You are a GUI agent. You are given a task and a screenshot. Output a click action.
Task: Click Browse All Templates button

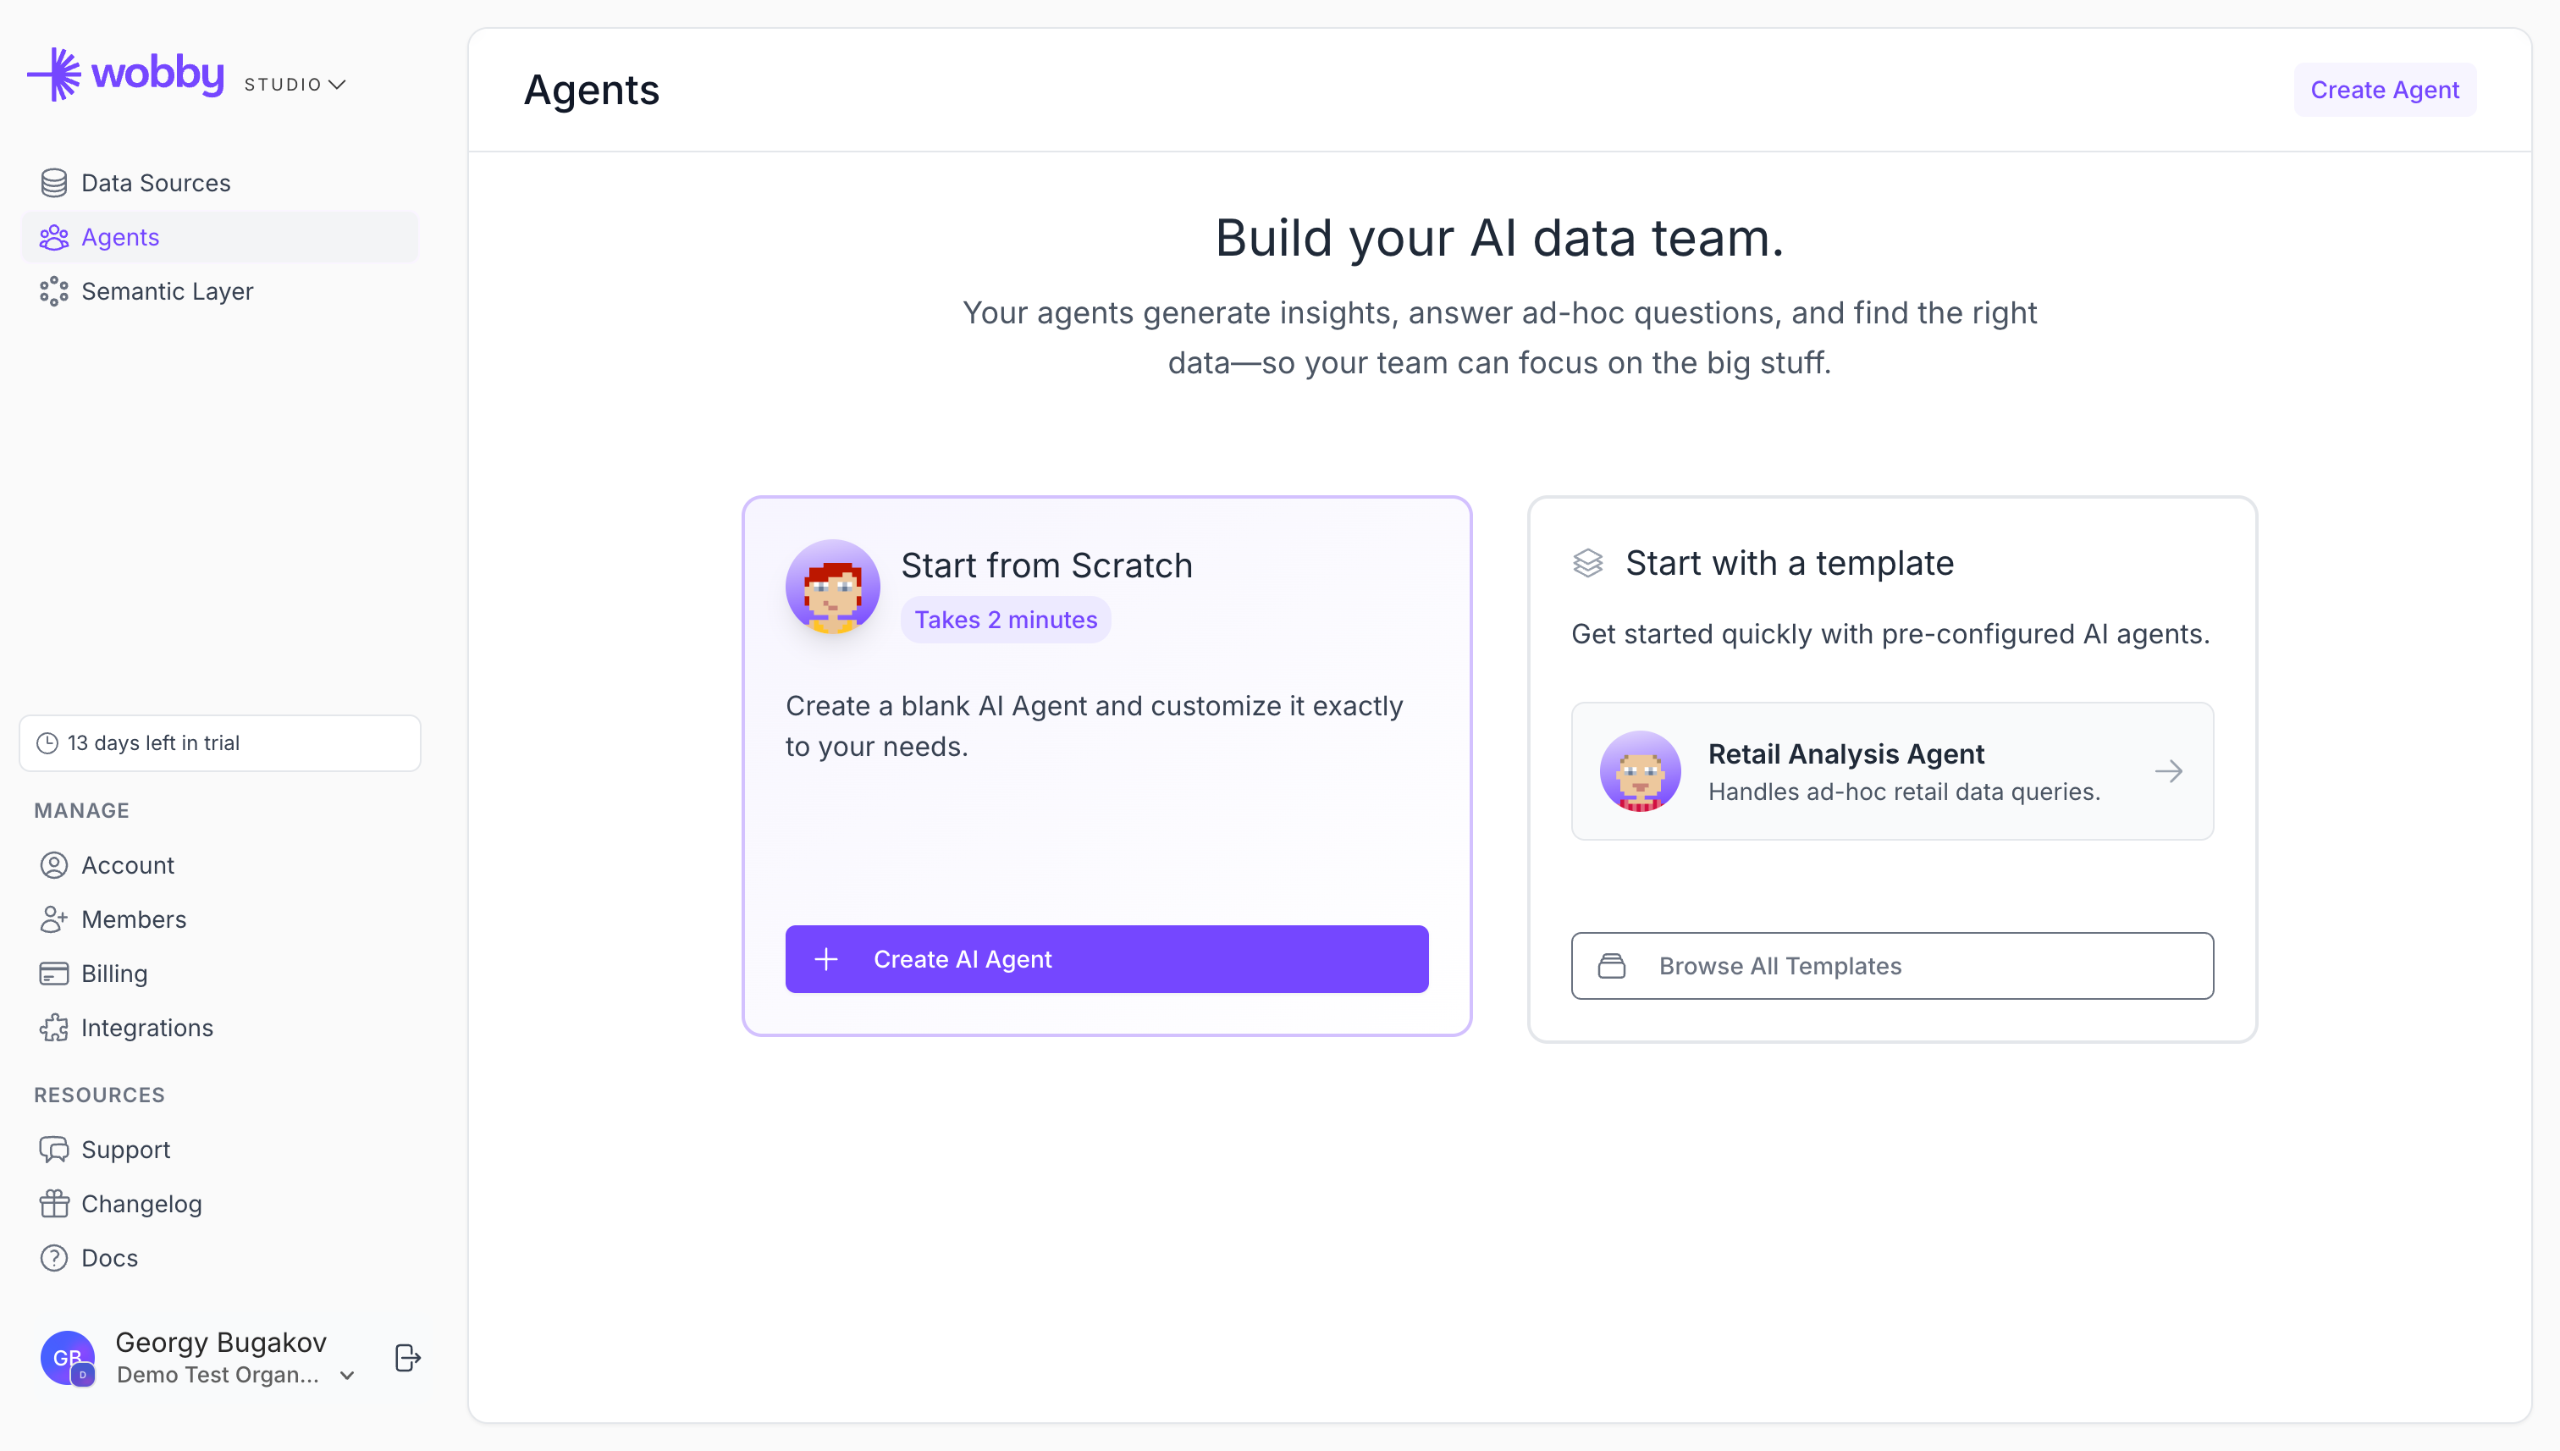tap(1891, 966)
